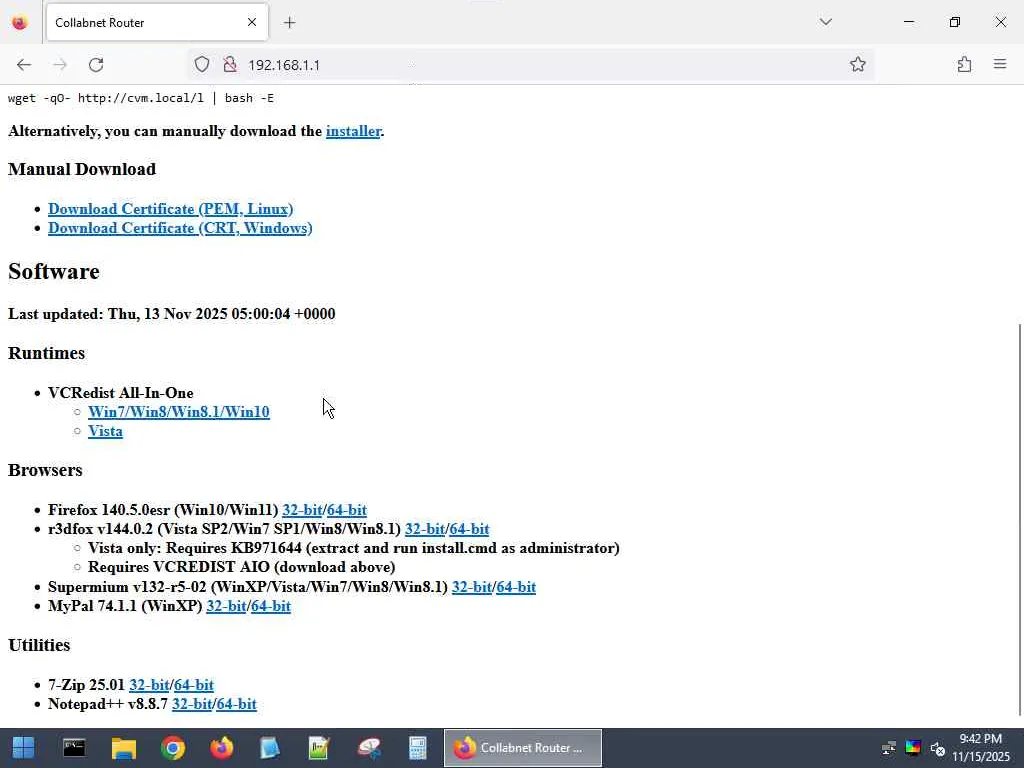
Task: Open a new tab with the plus button
Action: pos(289,23)
